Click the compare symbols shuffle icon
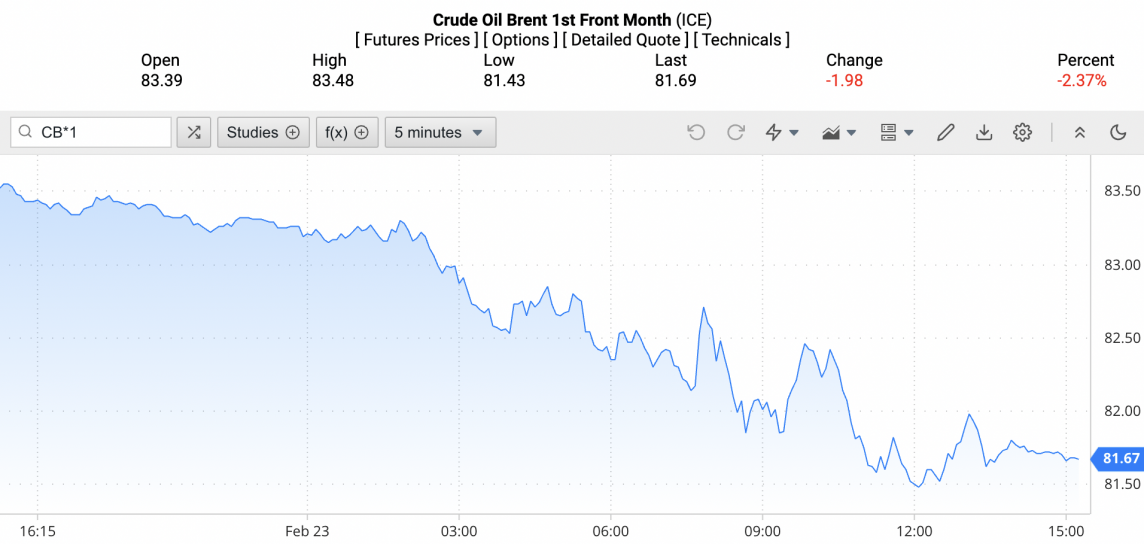 pyautogui.click(x=194, y=132)
